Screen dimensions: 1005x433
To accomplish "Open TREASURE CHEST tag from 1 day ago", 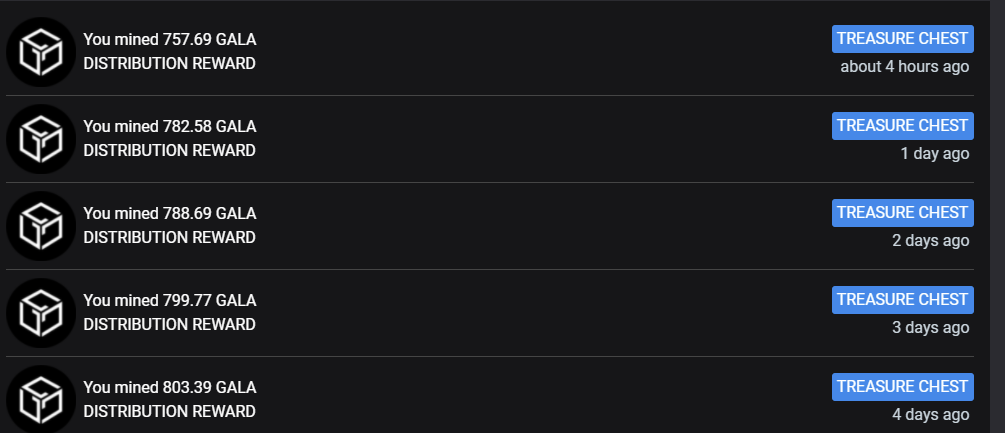I will pyautogui.click(x=902, y=126).
